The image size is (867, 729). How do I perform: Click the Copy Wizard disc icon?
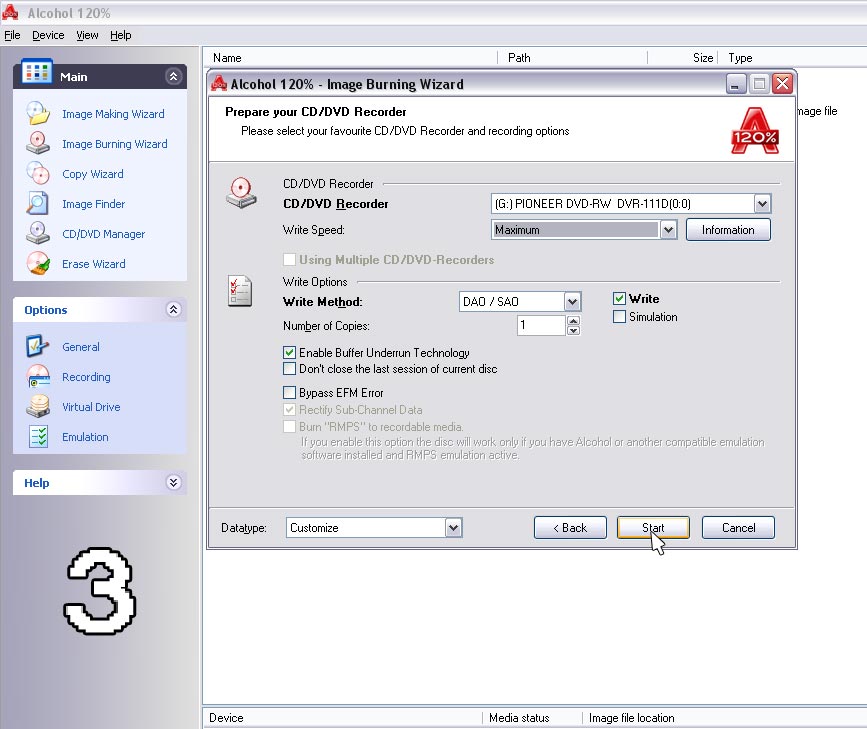[38, 173]
